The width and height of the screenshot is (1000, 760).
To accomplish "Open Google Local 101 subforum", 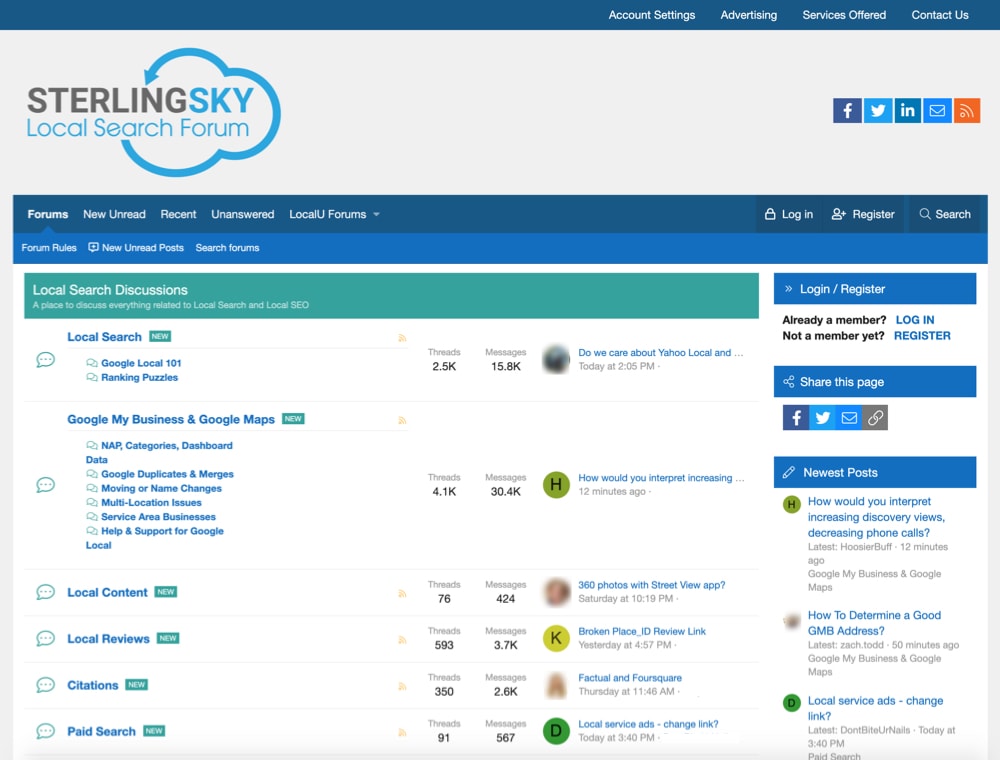I will pos(141,363).
